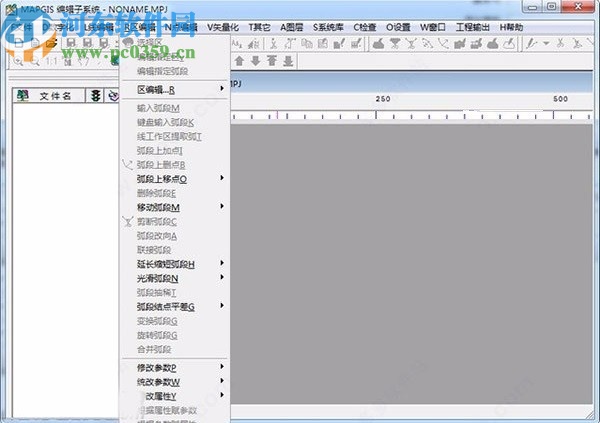
Task: Click the open folder toolbar icon
Action: [51, 43]
